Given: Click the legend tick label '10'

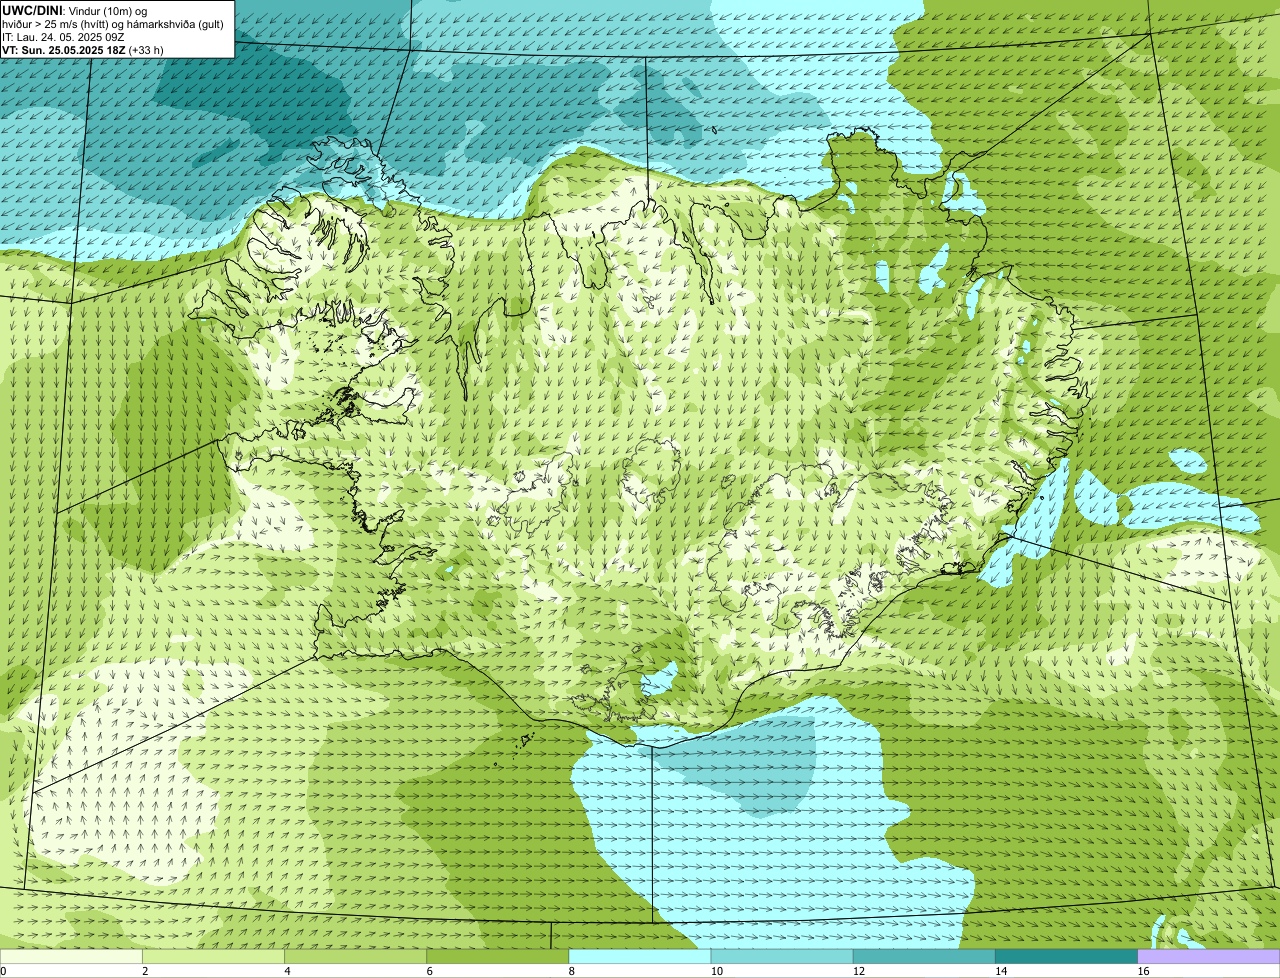Looking at the screenshot, I should click(x=717, y=971).
